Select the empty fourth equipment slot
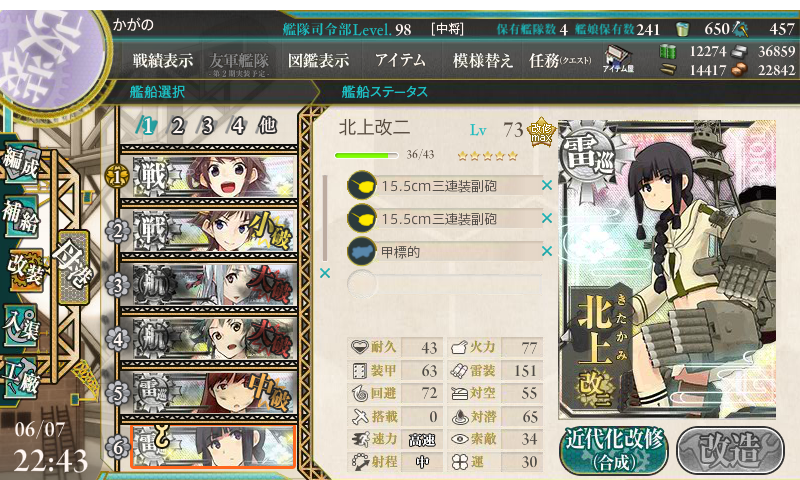 [x=444, y=284]
